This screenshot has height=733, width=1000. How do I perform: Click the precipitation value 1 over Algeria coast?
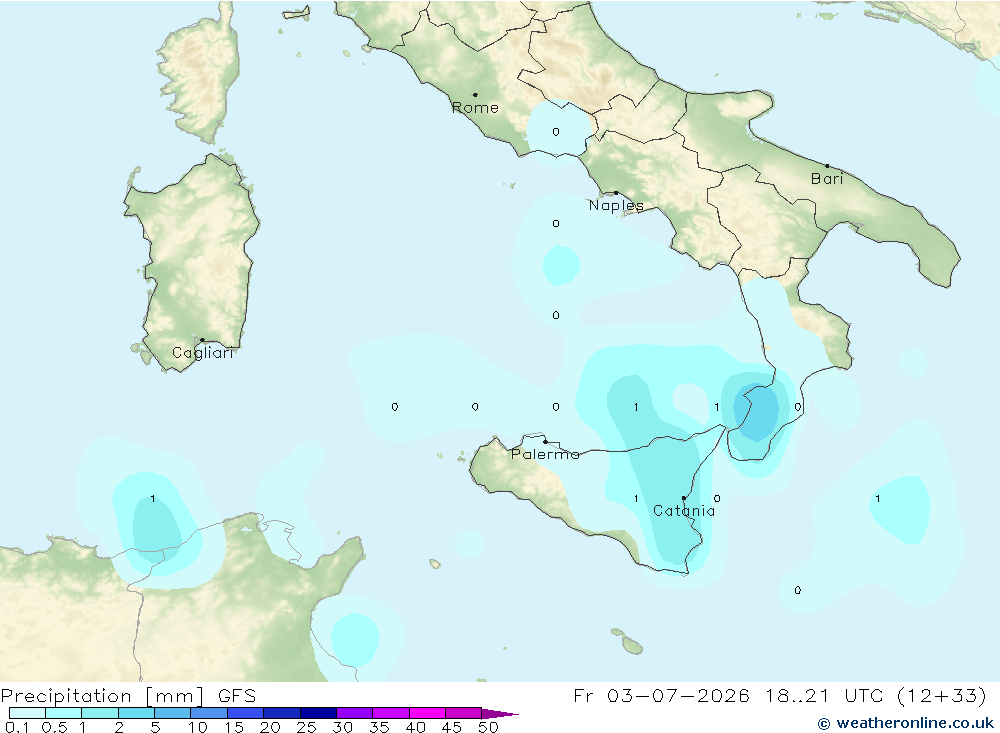(152, 498)
